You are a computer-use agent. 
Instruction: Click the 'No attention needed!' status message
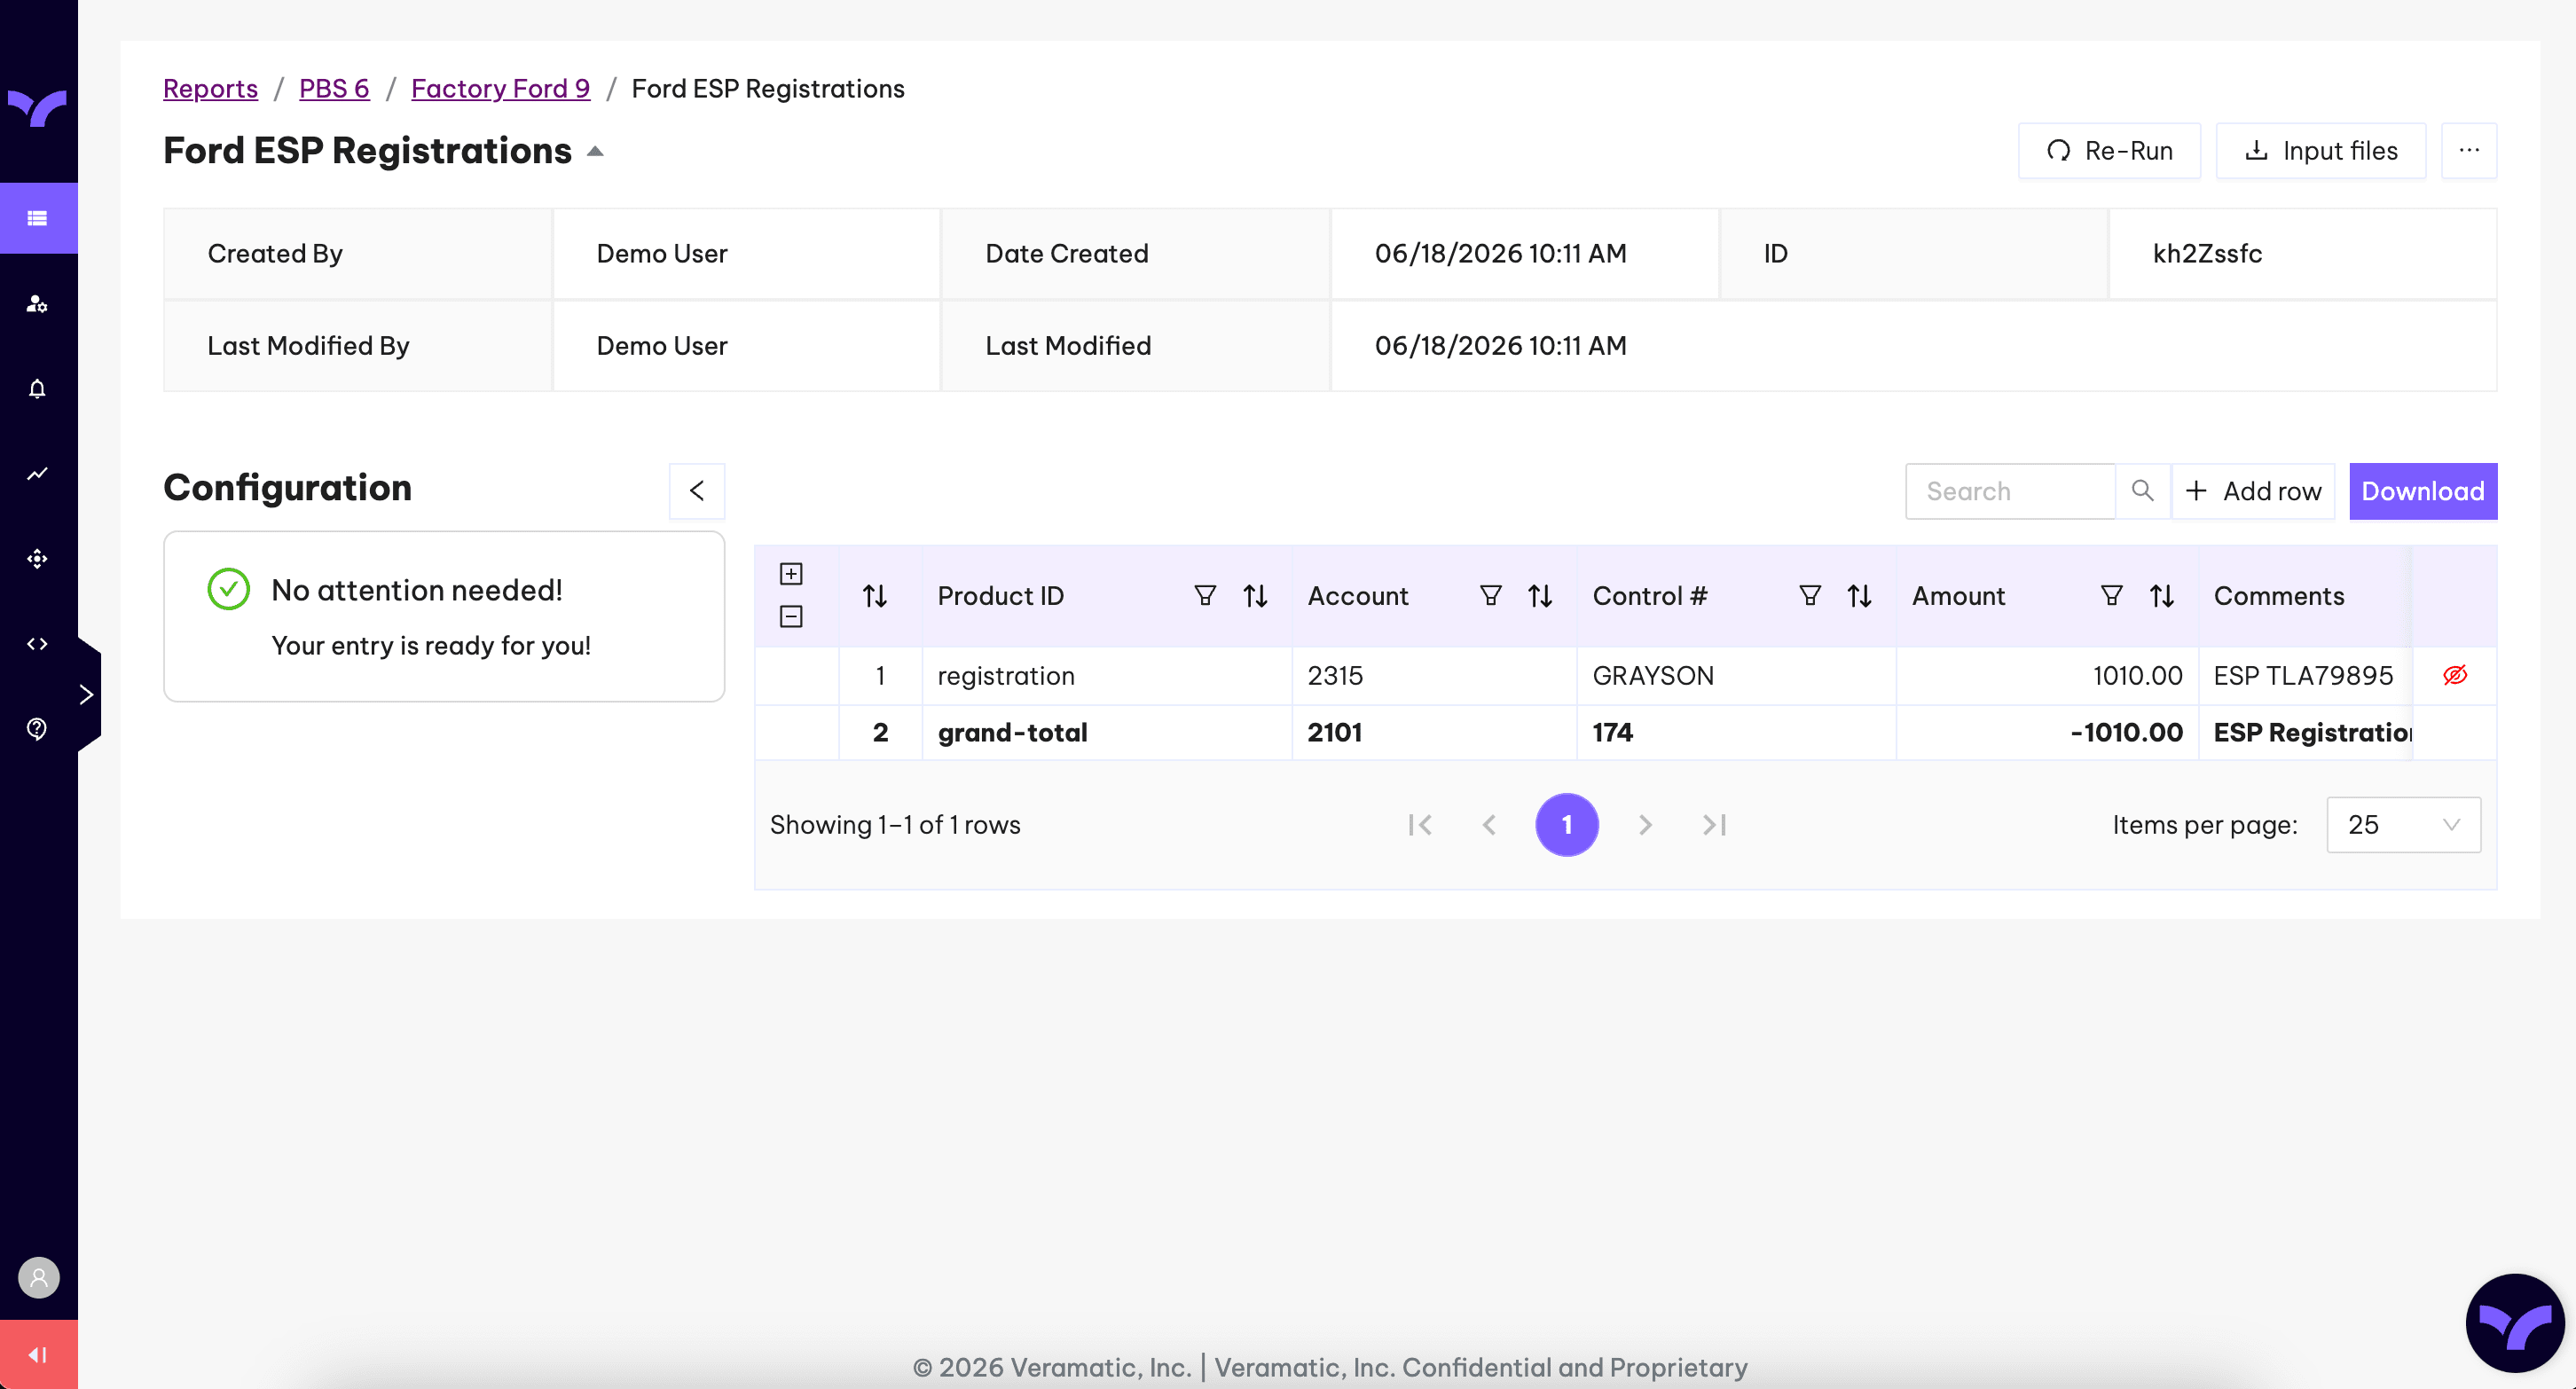click(x=417, y=590)
